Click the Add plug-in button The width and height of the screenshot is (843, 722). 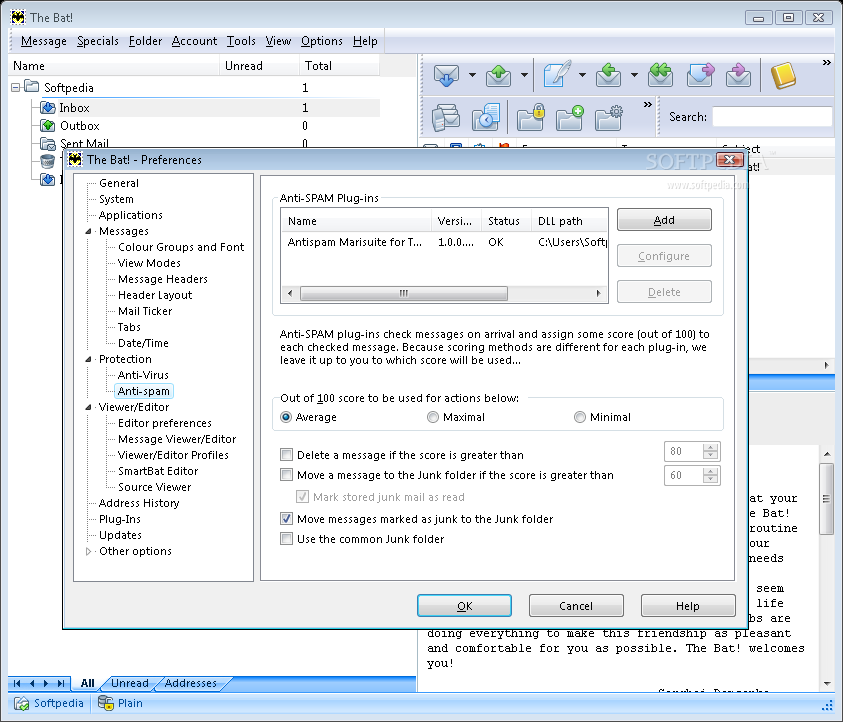click(664, 220)
